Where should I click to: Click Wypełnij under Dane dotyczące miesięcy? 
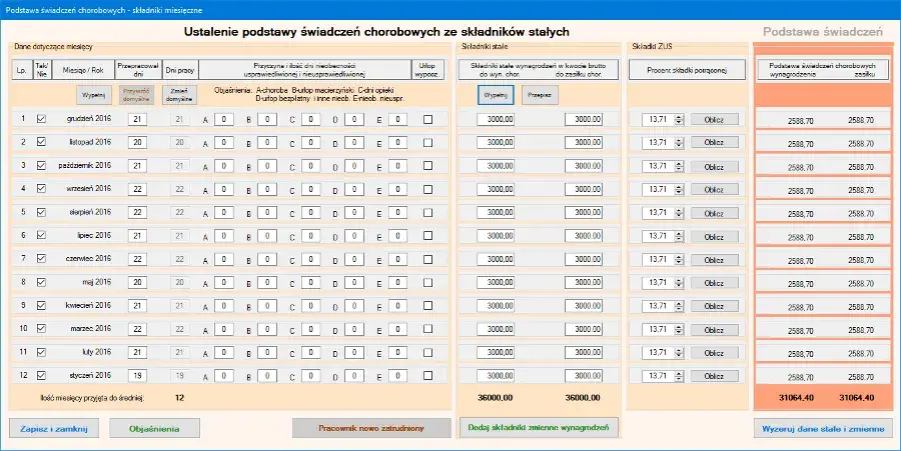[94, 95]
